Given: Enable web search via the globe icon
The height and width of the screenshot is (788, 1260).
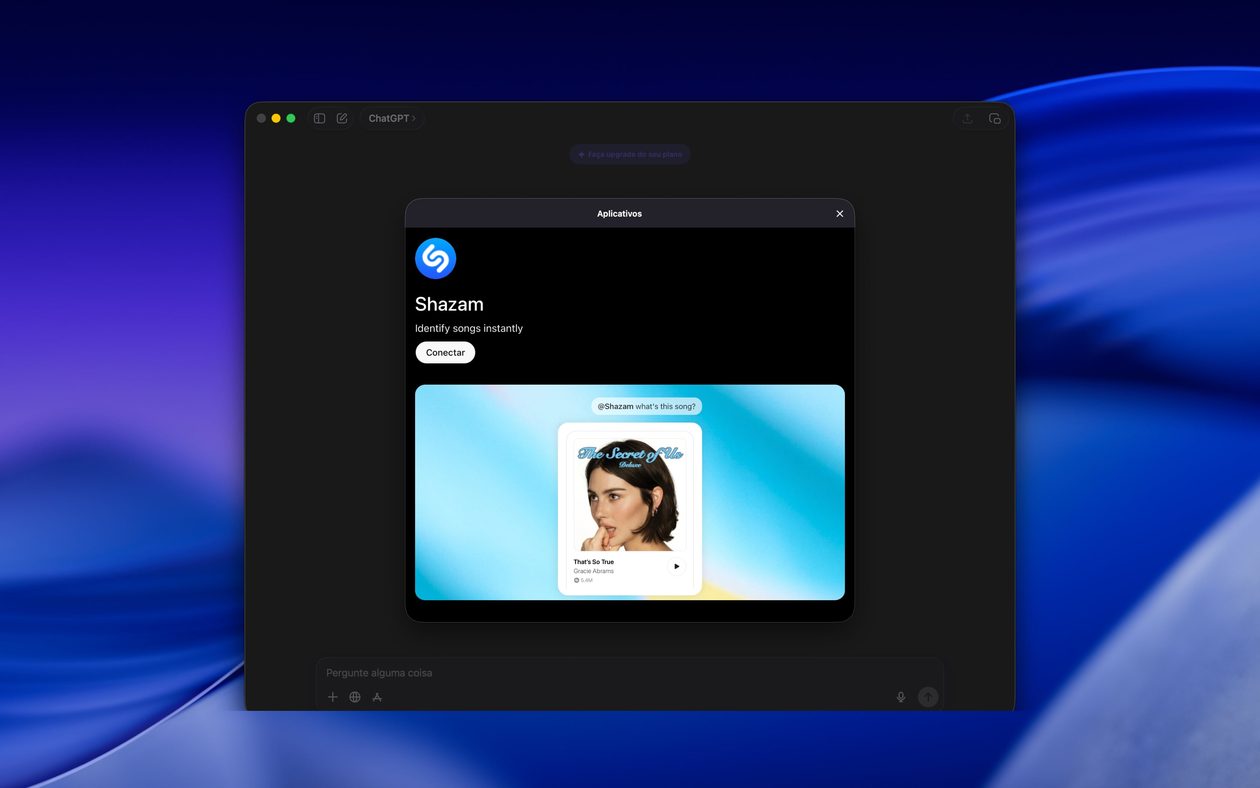Looking at the screenshot, I should tap(355, 697).
